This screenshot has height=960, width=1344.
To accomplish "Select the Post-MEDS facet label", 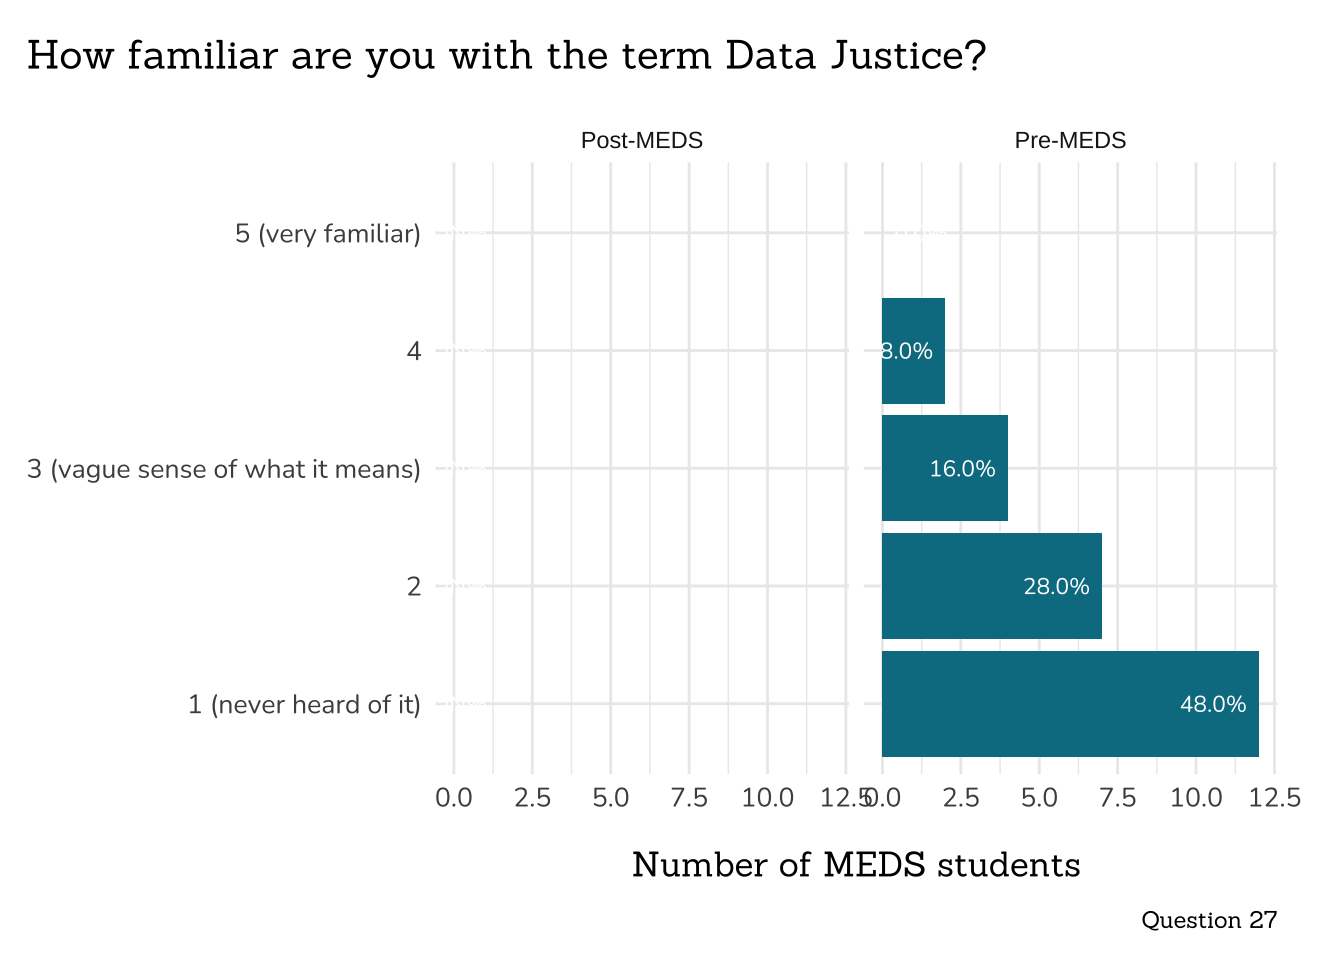I will click(641, 140).
